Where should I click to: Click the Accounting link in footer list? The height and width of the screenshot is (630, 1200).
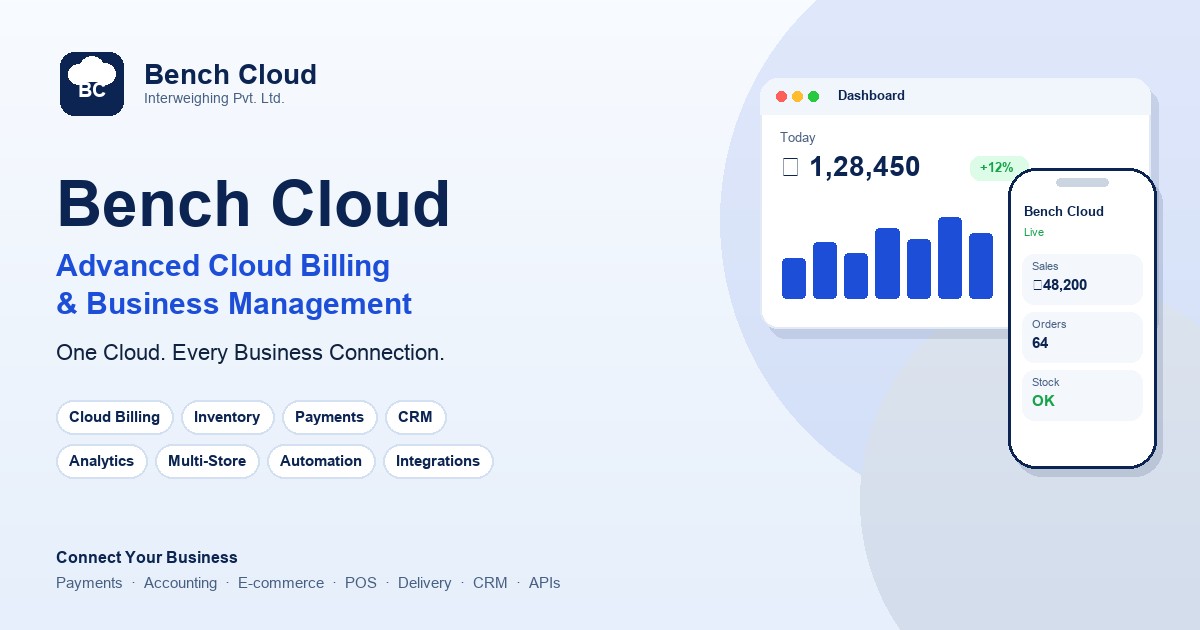(x=180, y=583)
